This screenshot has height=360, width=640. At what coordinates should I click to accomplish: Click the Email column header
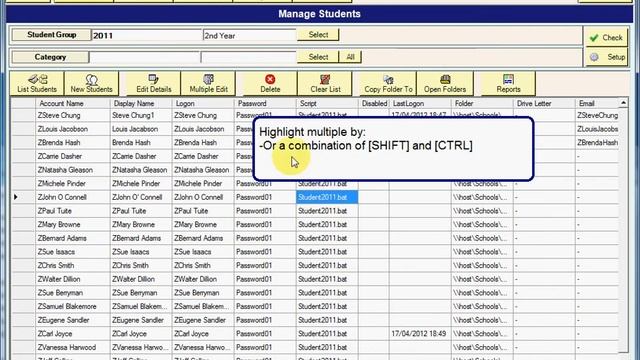pos(597,104)
